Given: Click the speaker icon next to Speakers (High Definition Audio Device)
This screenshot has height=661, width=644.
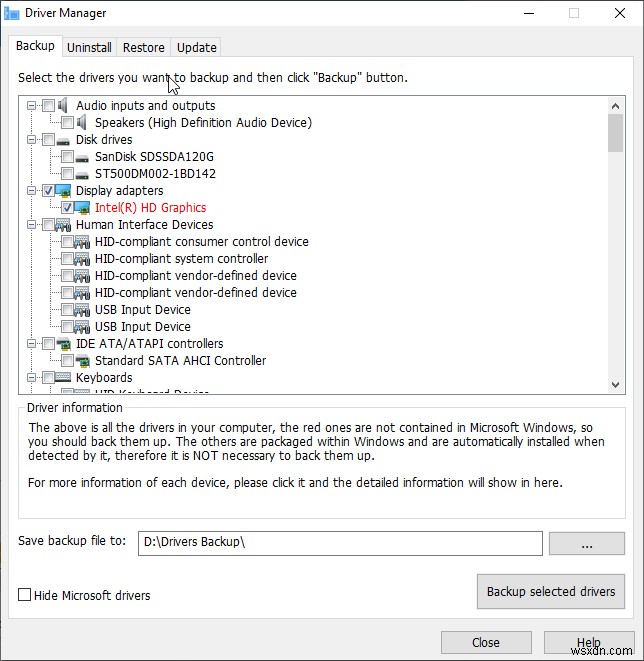Looking at the screenshot, I should [x=82, y=122].
